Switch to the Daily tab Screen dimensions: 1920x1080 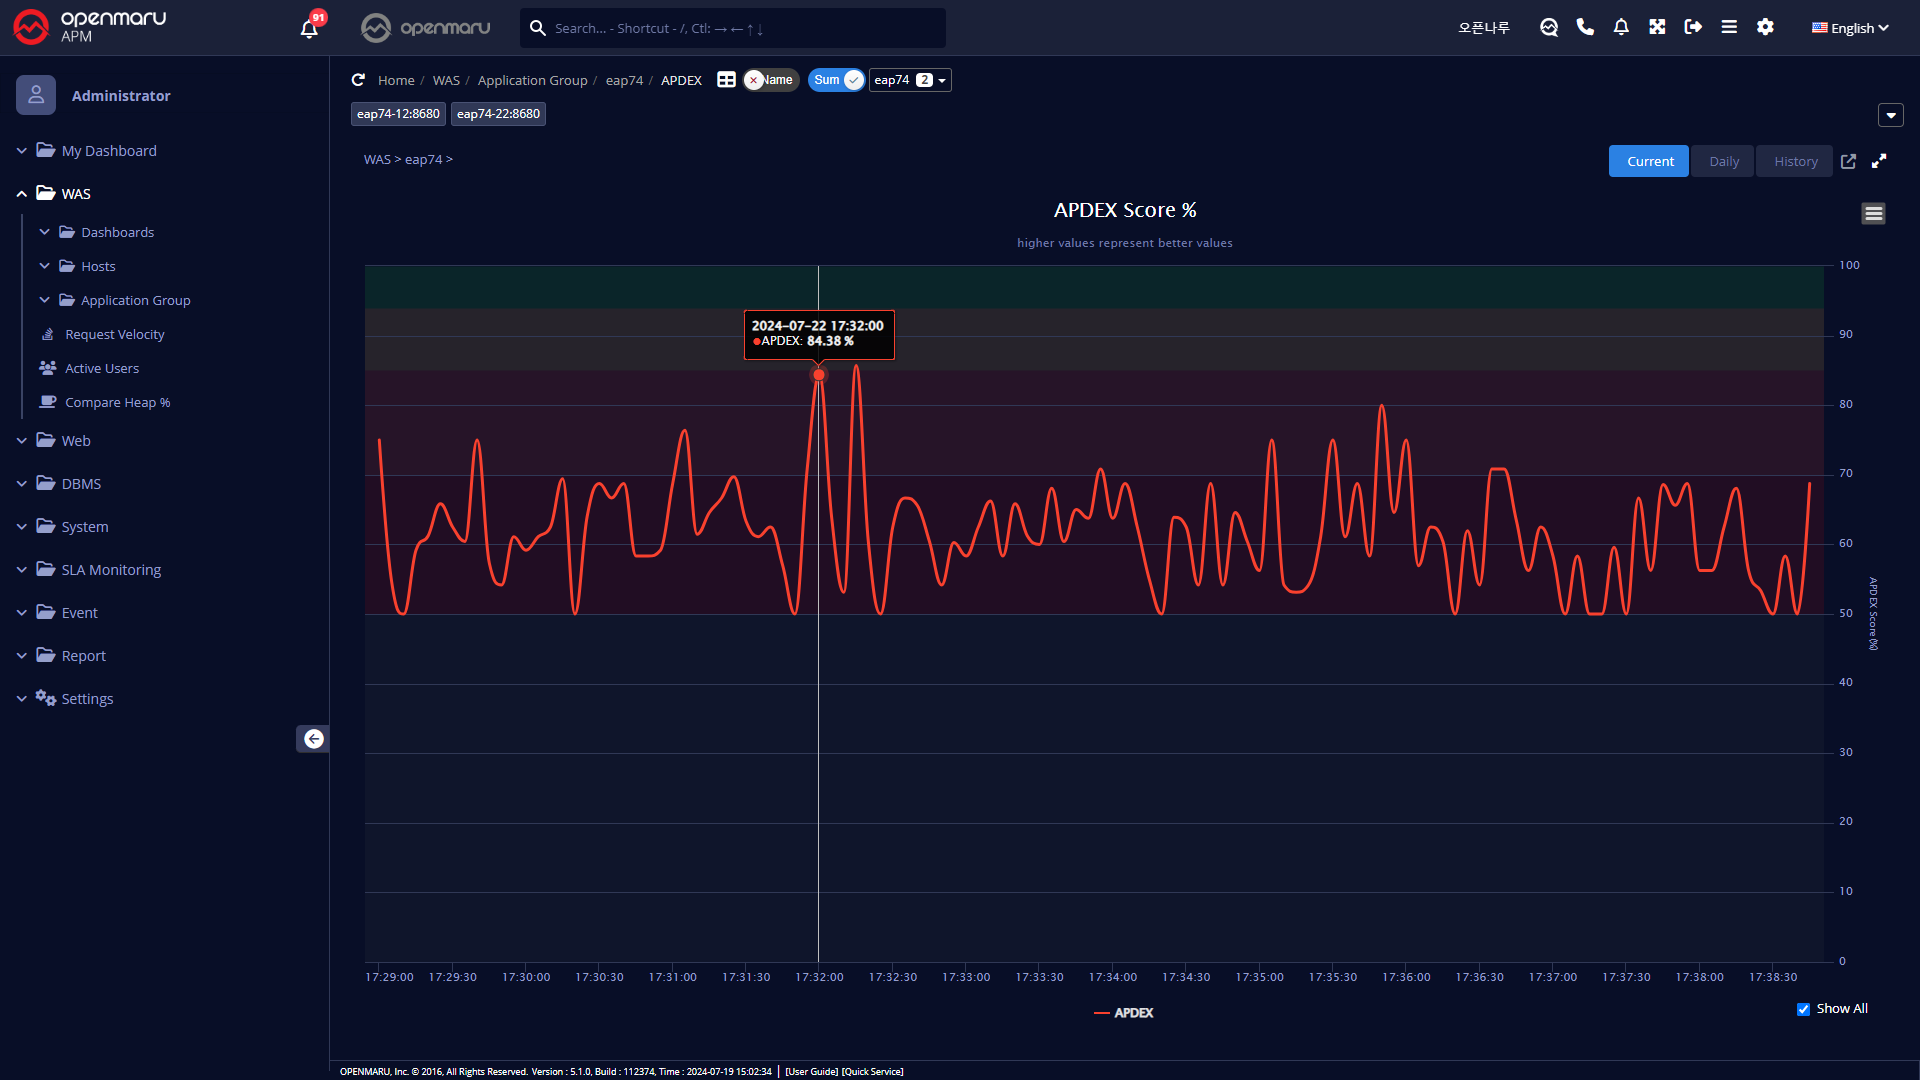(x=1723, y=161)
